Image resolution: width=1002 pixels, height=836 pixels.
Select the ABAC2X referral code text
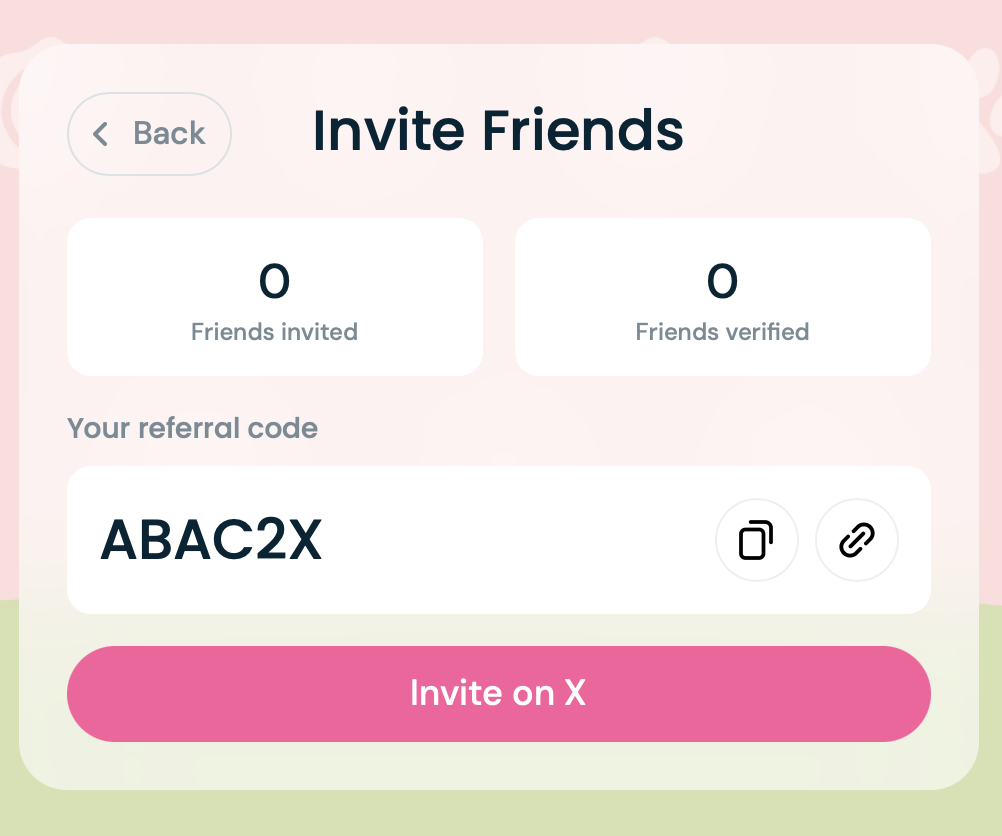click(x=211, y=541)
